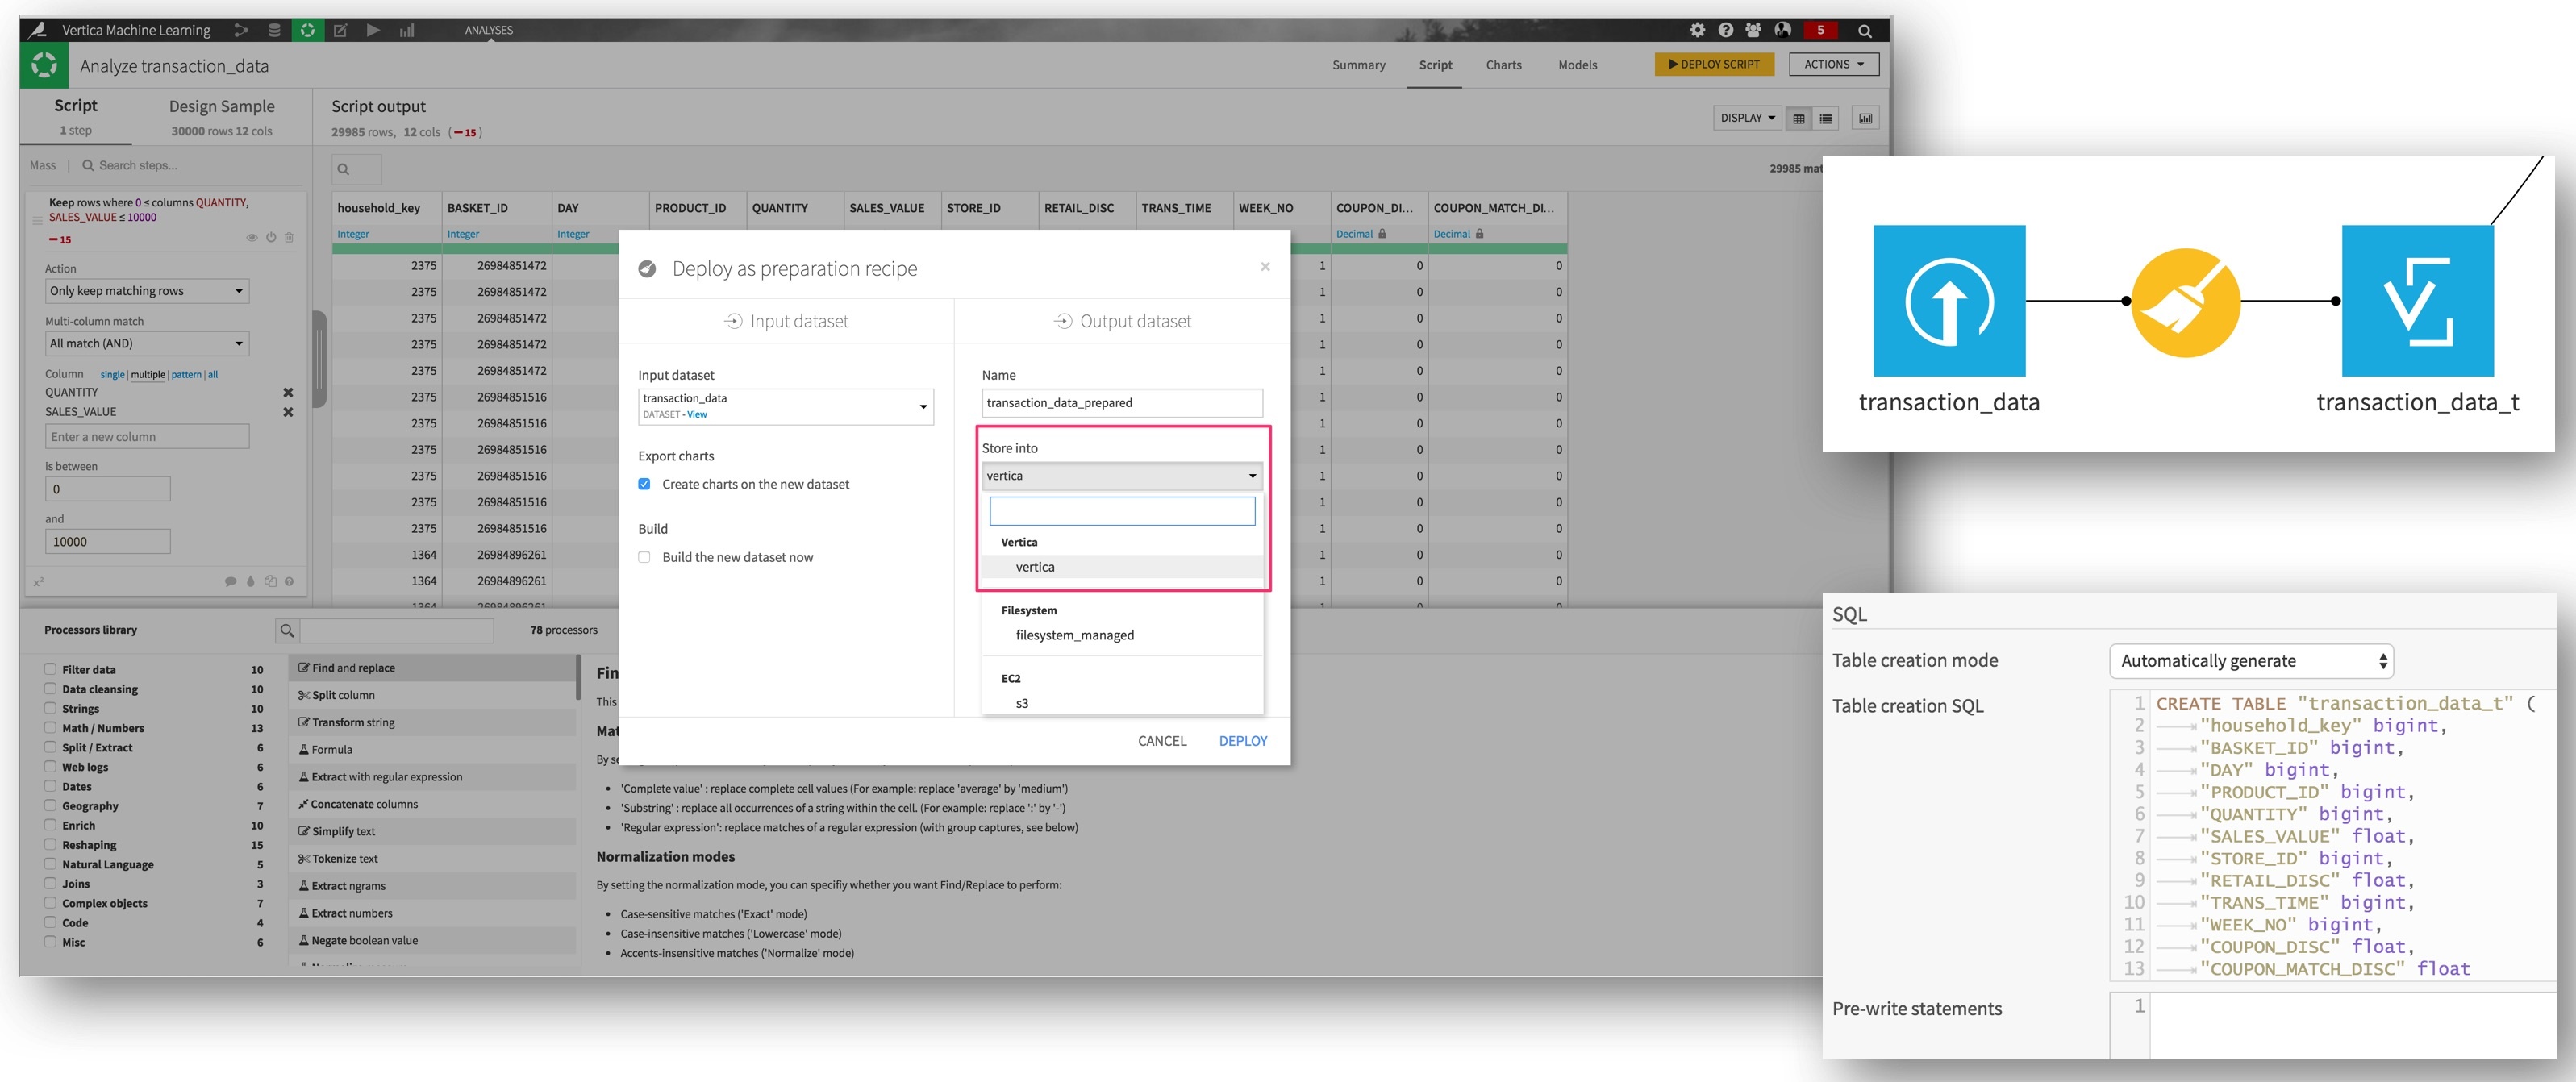Open the Output dataset tab in dialog
Screen dimensions: 2576x1082
pyautogui.click(x=1122, y=321)
